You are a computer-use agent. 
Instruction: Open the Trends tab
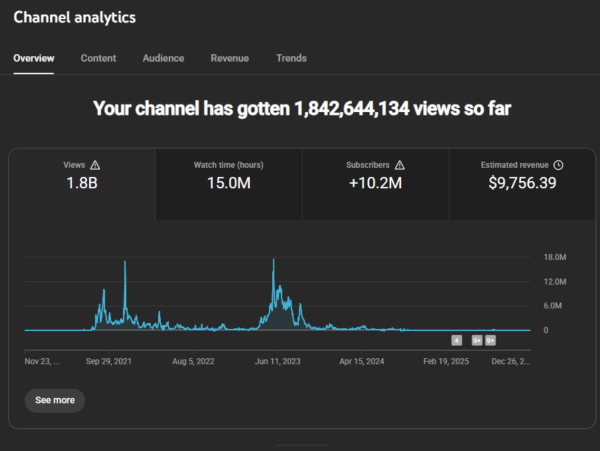point(291,59)
